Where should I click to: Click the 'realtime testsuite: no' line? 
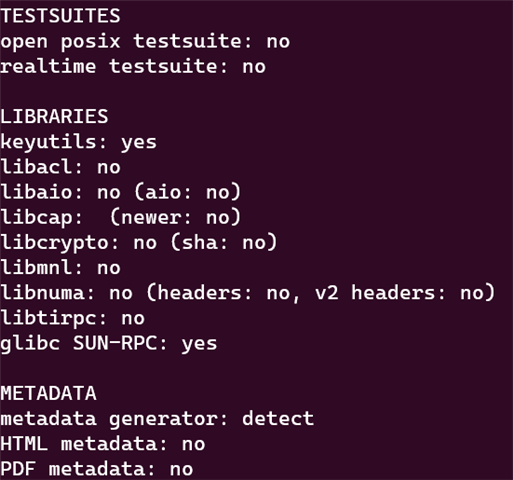pyautogui.click(x=133, y=66)
